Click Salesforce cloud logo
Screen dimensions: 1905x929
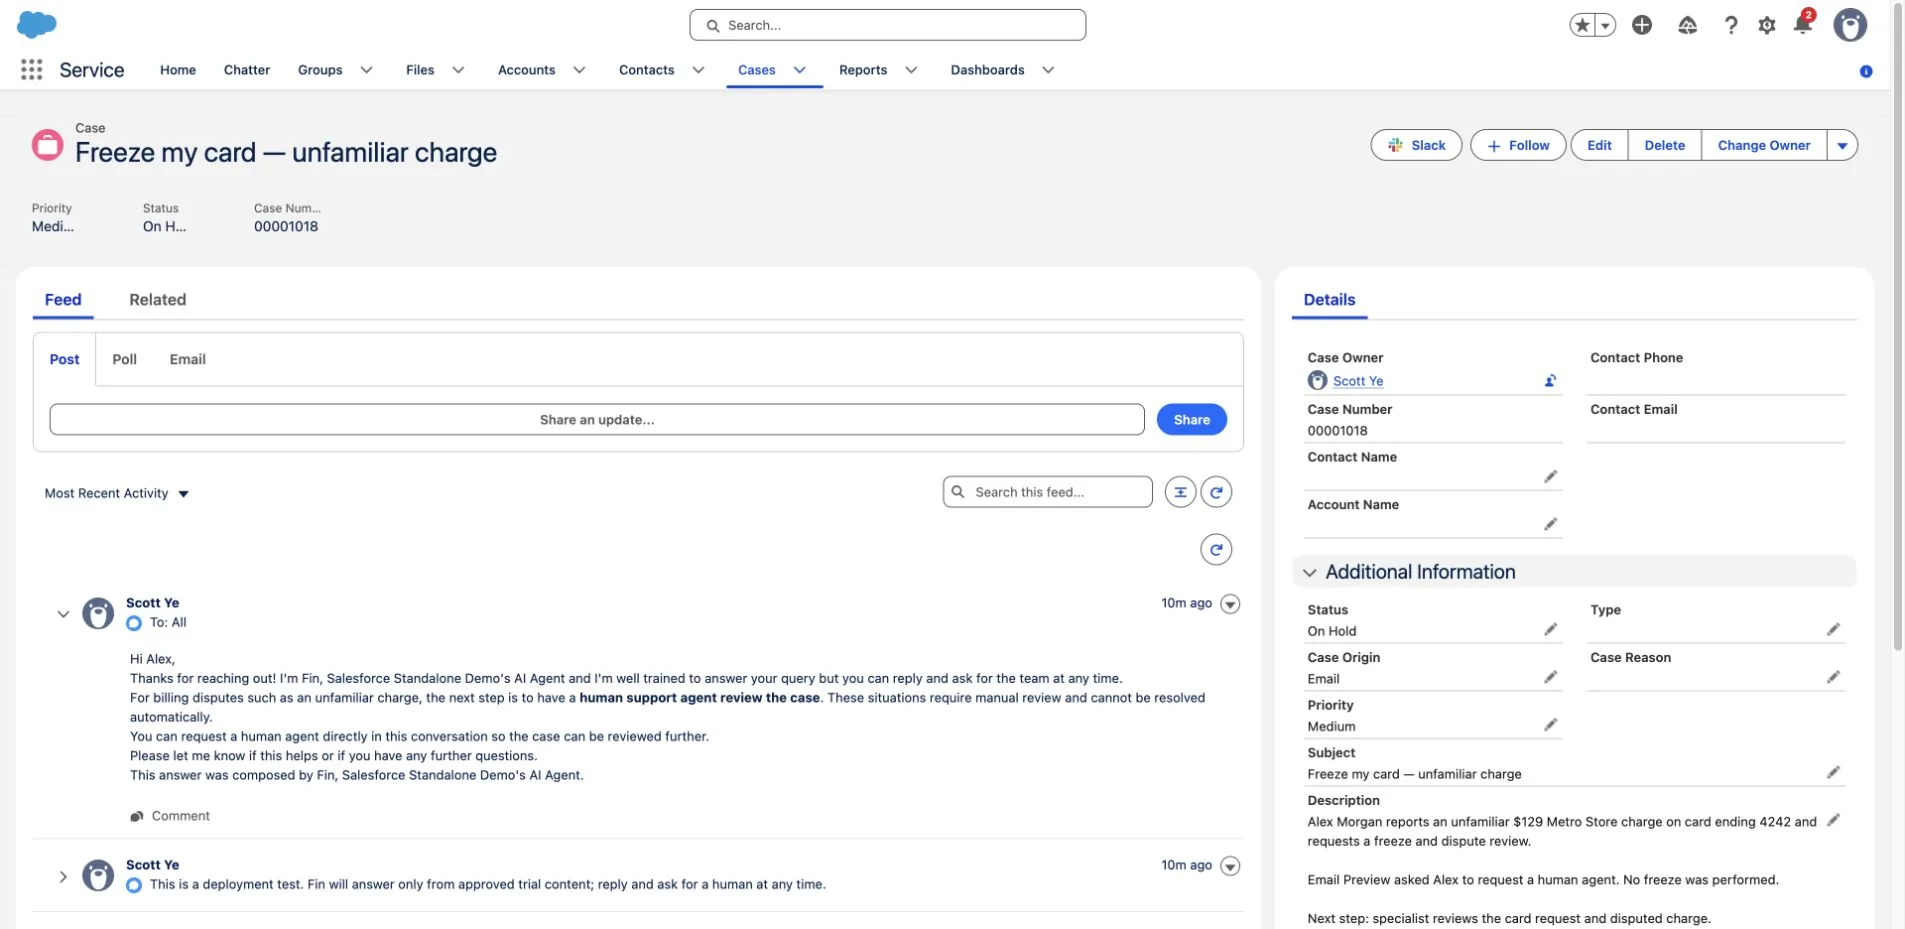pyautogui.click(x=37, y=24)
